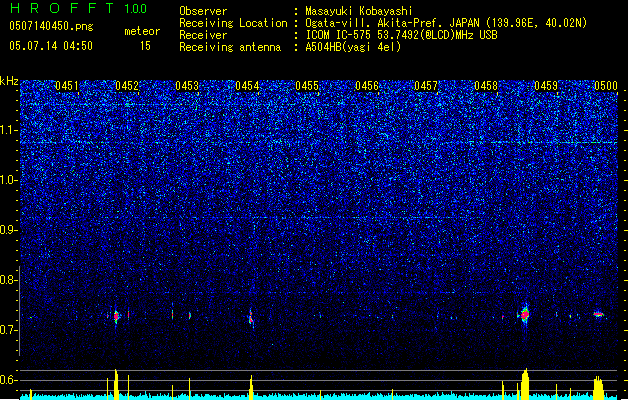Click the strong meteor echo just before 0459
This screenshot has width=629, height=400.
tap(525, 315)
